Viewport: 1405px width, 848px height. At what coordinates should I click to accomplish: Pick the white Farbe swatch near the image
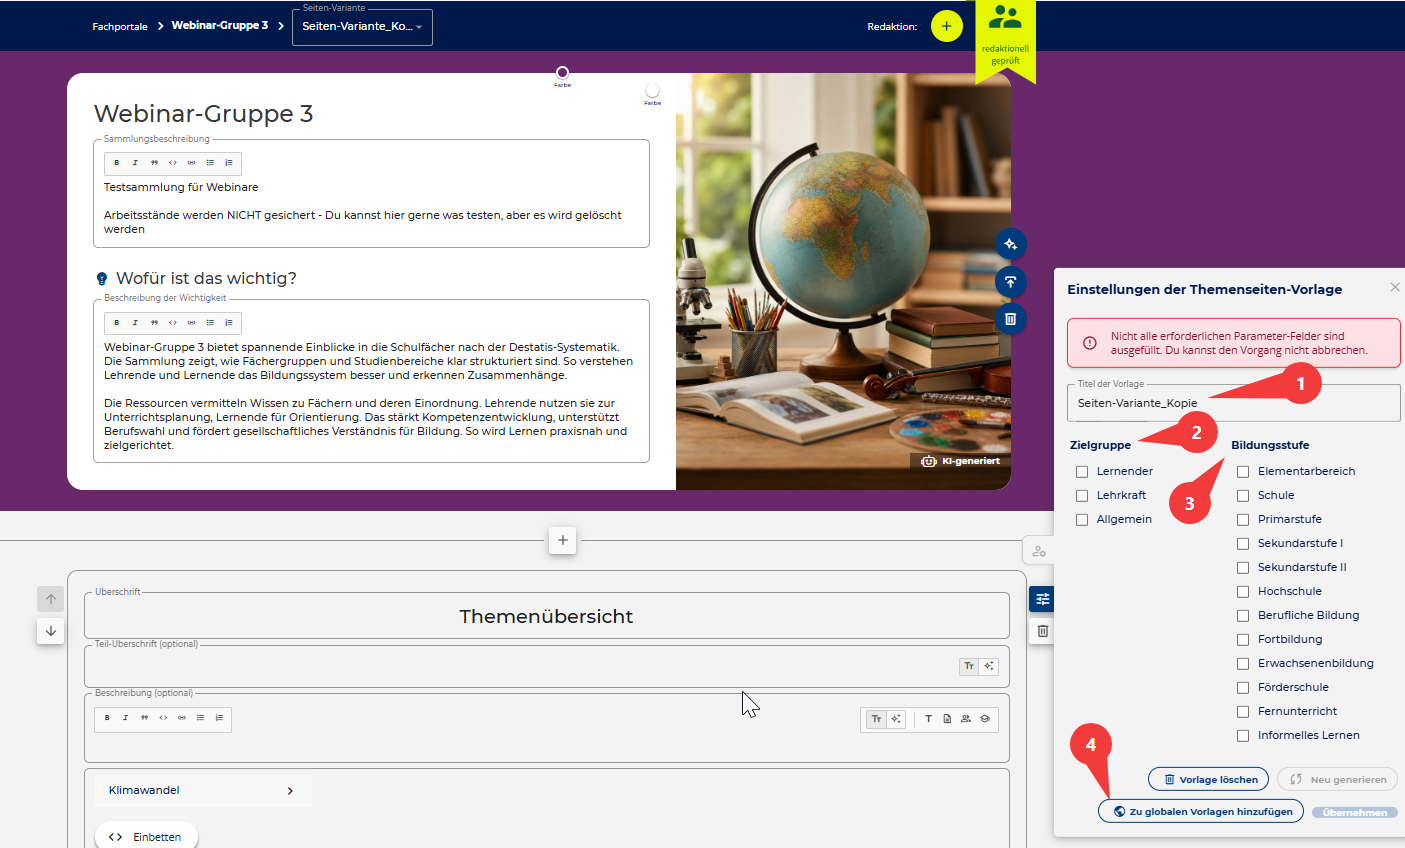pos(653,91)
